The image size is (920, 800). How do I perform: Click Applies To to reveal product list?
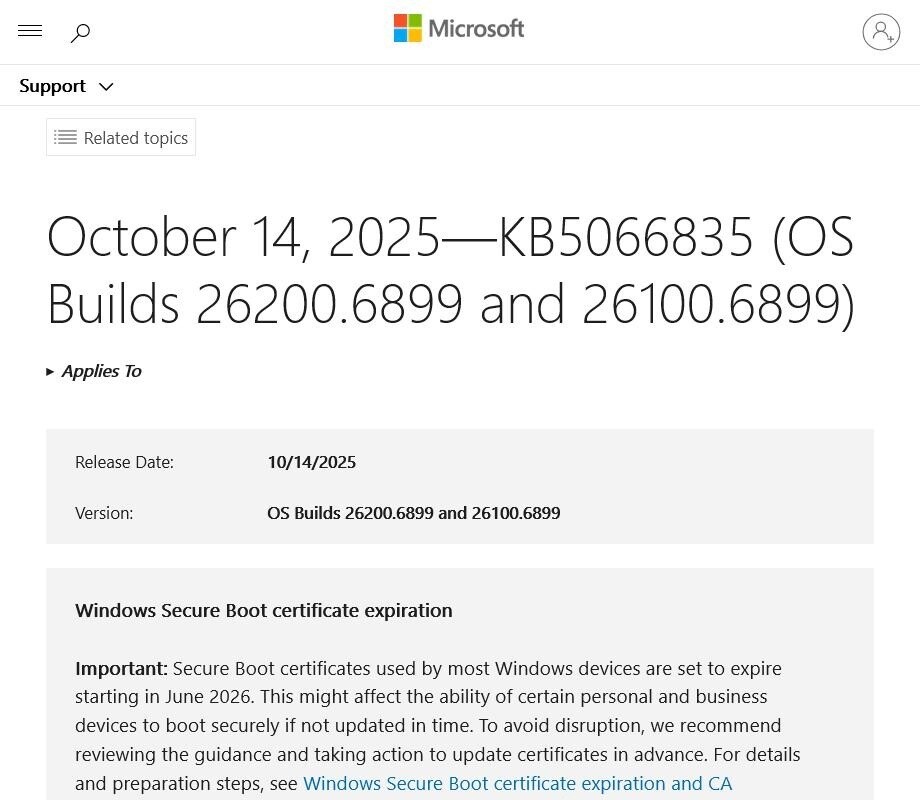(101, 370)
